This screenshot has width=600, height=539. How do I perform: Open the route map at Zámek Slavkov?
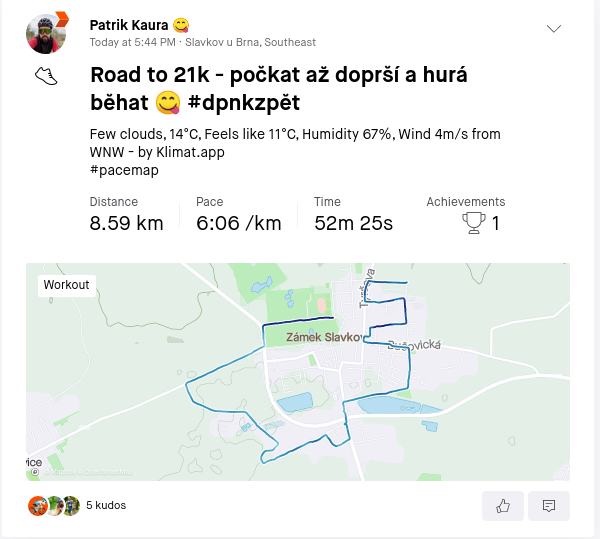point(298,372)
